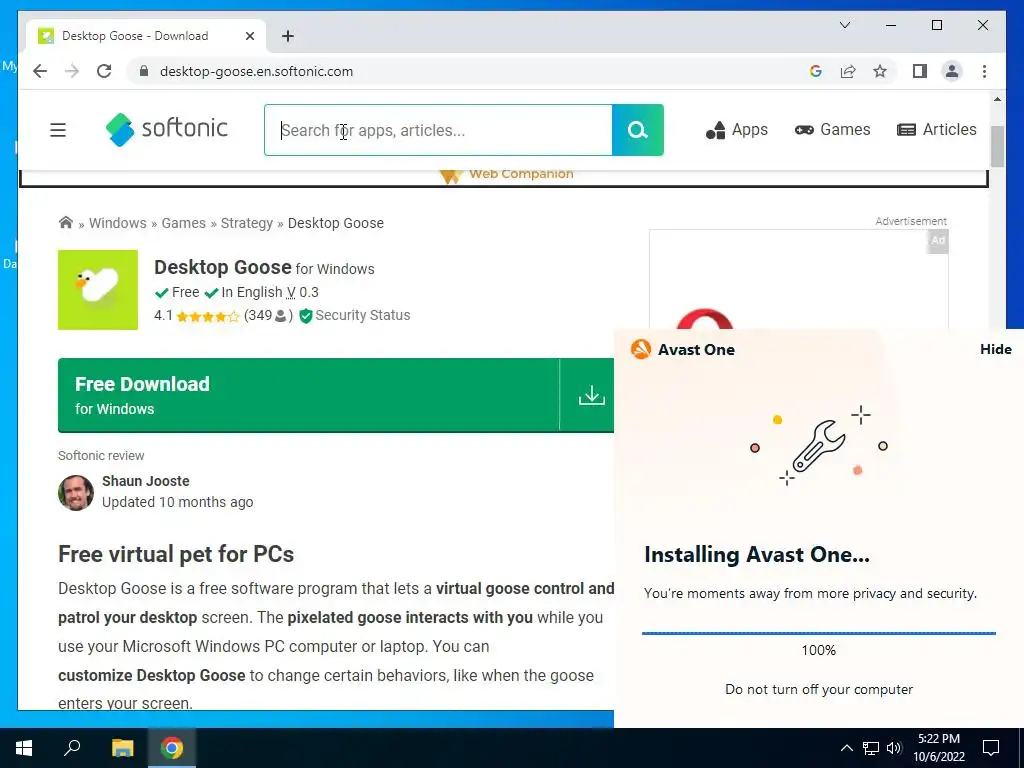The width and height of the screenshot is (1024, 768).
Task: Show hidden system tray icons
Action: click(846, 748)
